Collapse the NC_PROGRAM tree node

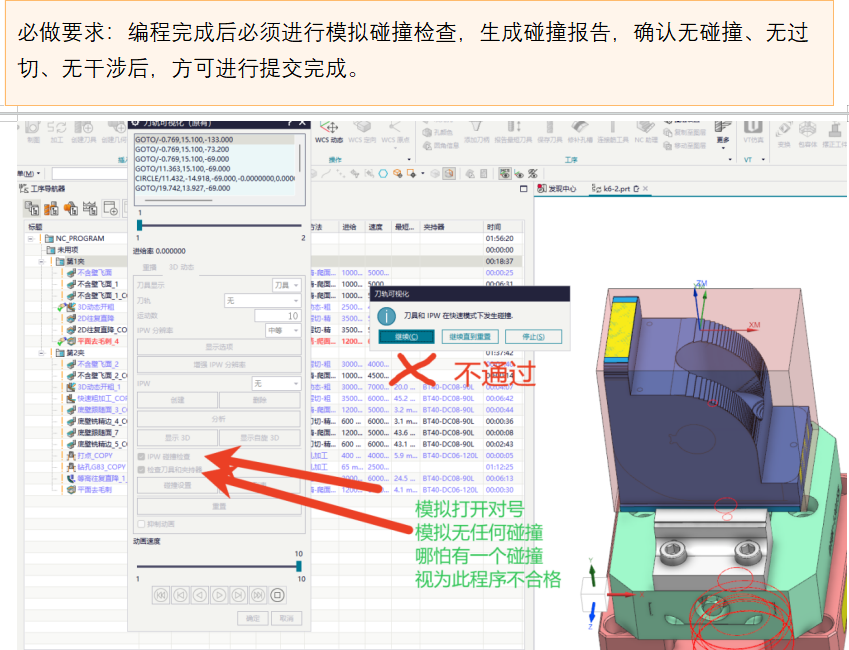31,239
